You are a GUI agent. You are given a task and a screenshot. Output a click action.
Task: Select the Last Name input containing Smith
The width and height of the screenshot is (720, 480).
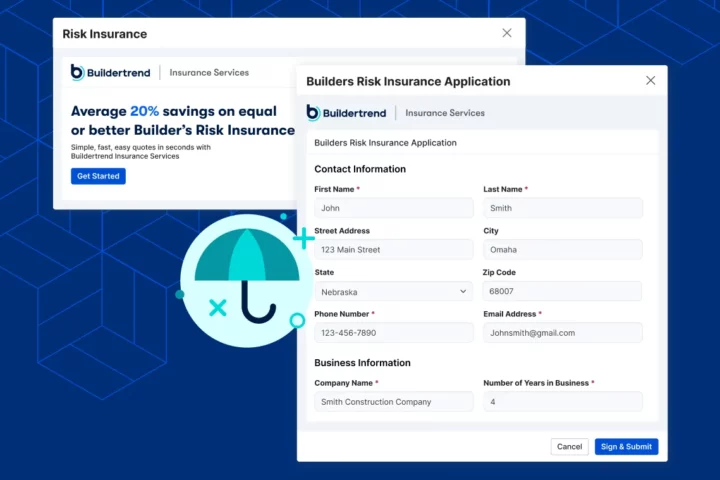[562, 208]
